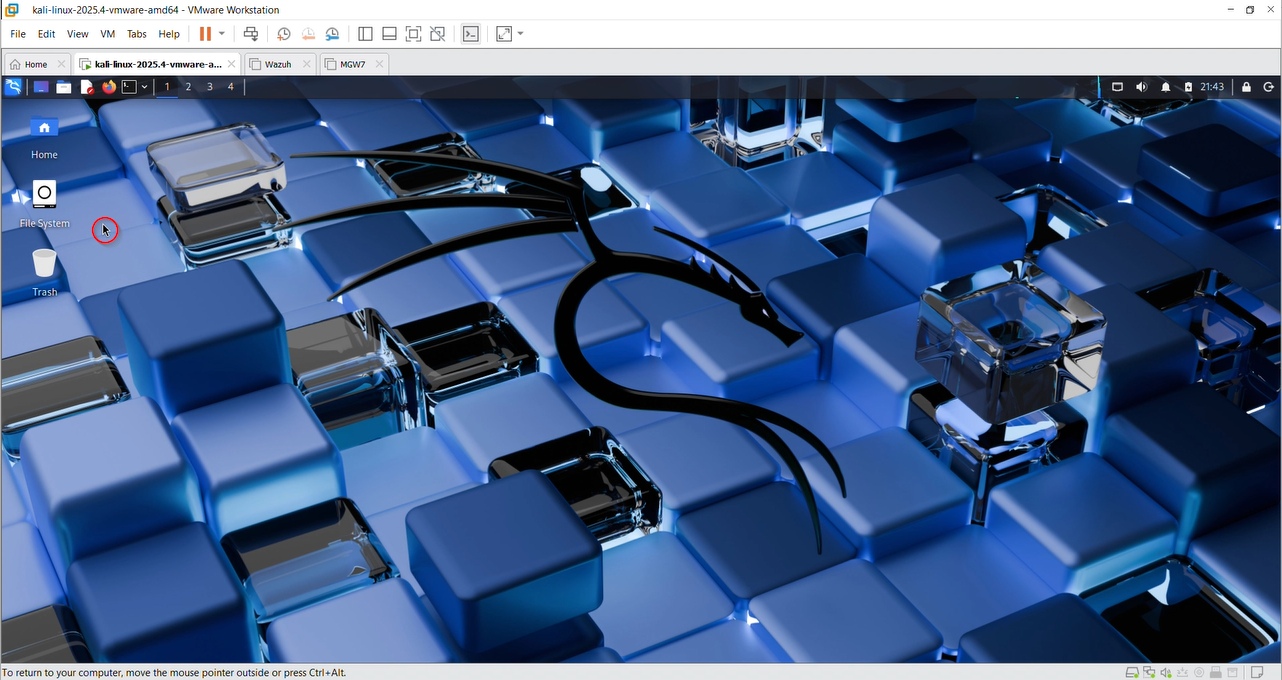Expand the pause/power options dropdown arrow
The image size is (1282, 680).
pos(222,34)
